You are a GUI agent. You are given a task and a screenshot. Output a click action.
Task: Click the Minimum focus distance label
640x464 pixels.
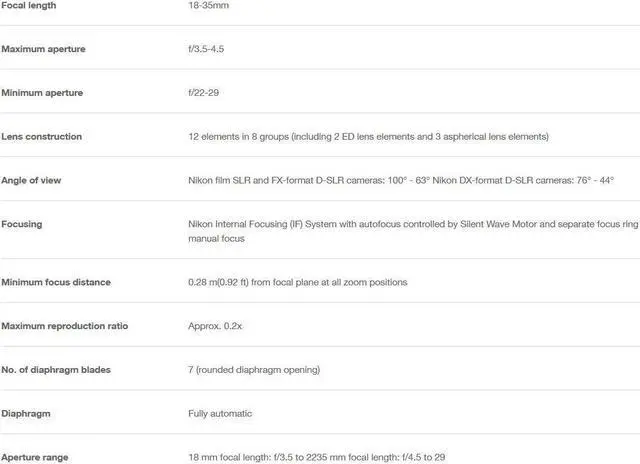pos(56,282)
